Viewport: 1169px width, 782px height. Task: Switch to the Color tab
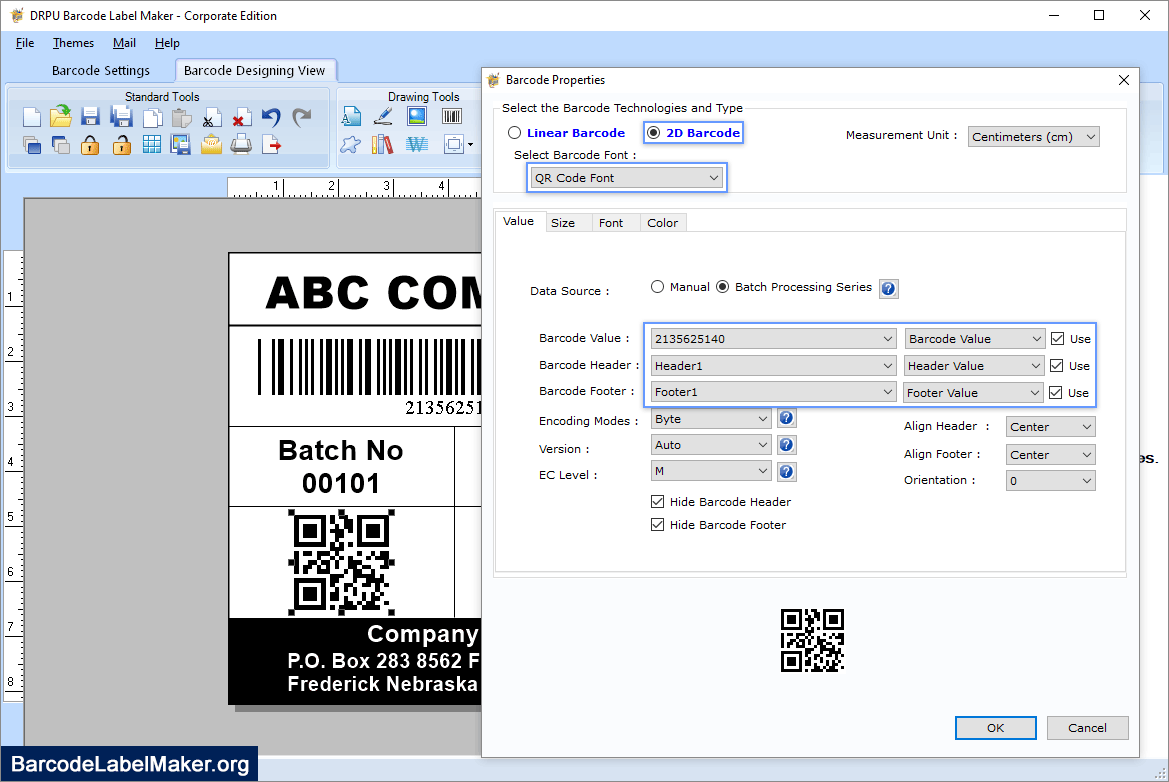tap(662, 223)
